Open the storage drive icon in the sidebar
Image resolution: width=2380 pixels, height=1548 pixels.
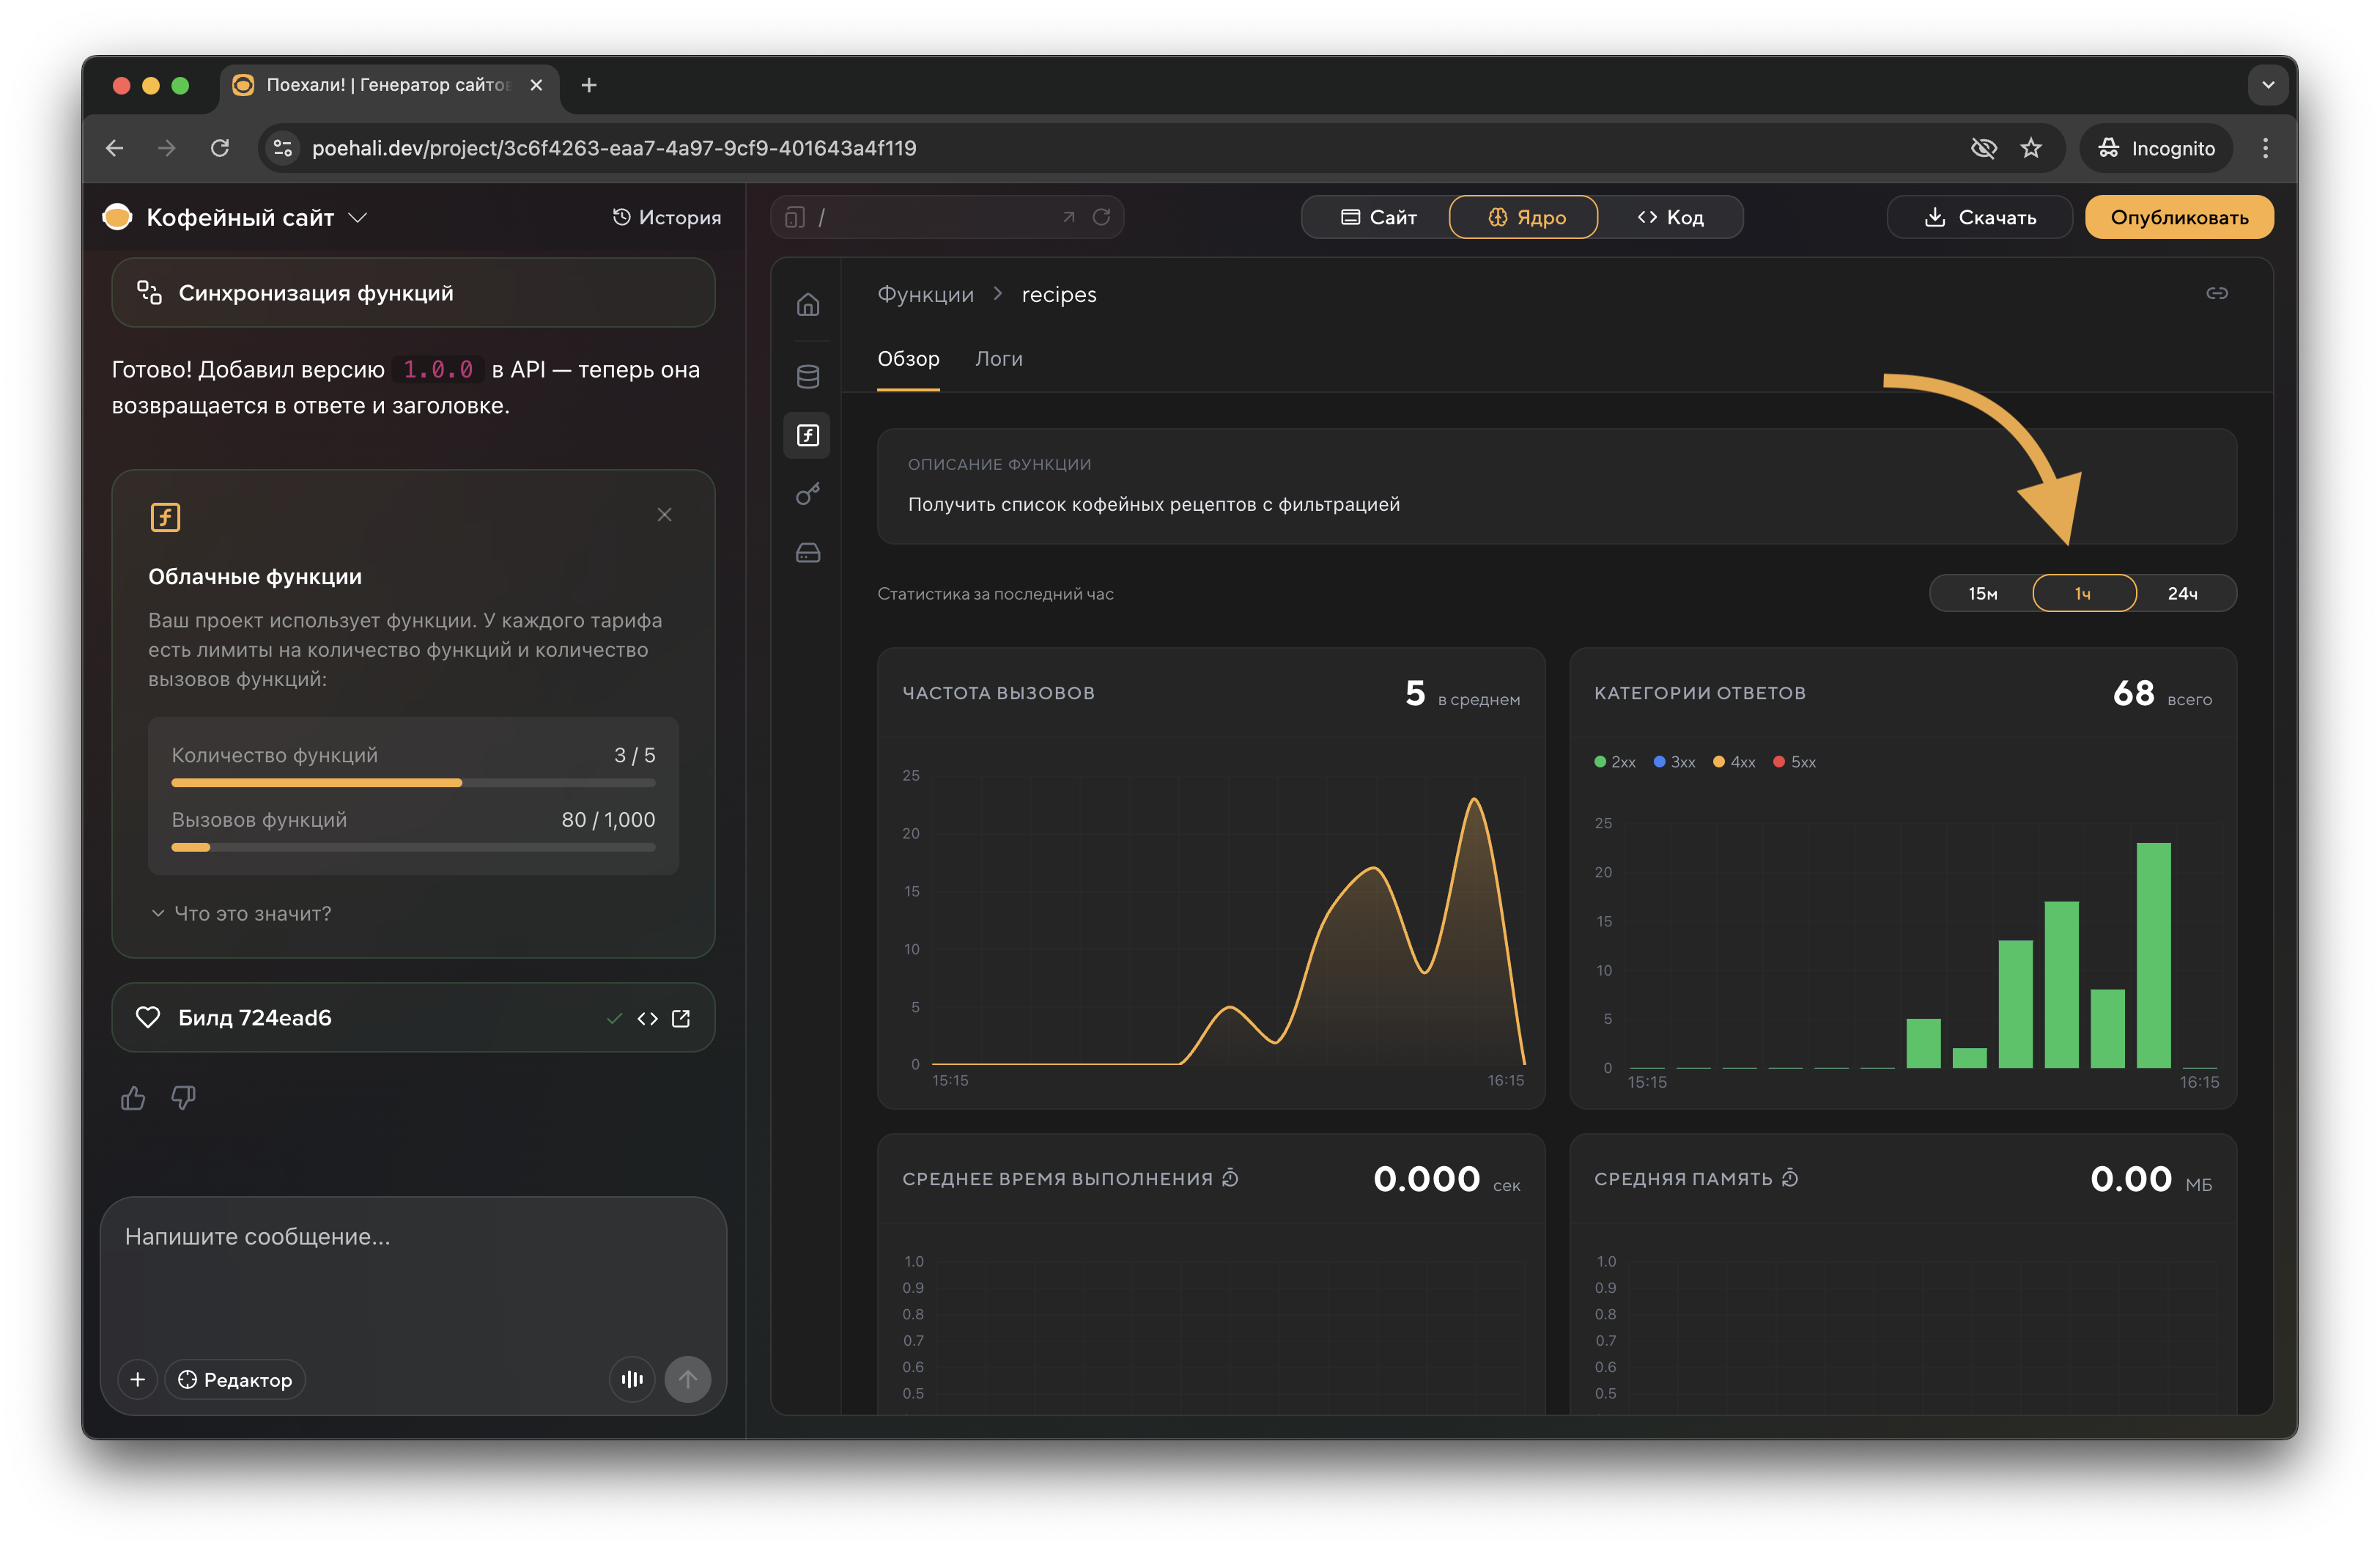(x=808, y=553)
